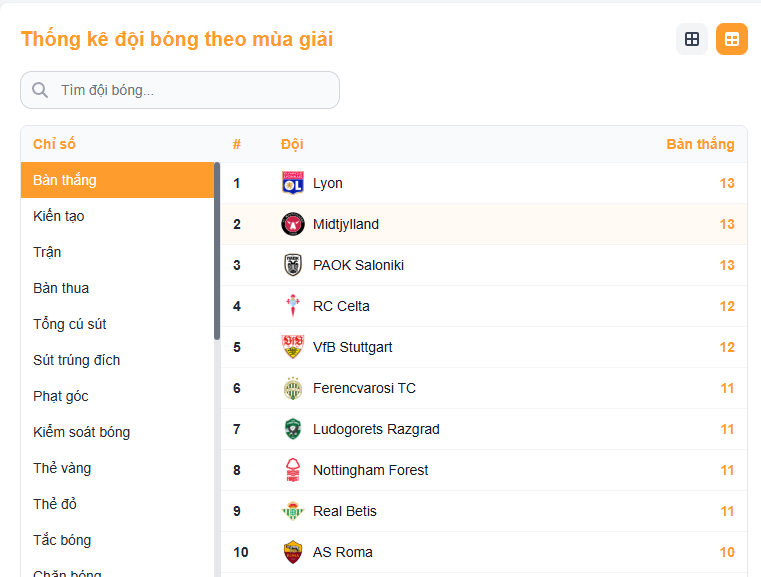This screenshot has height=577, width=761.
Task: Click the Lyon club logo
Action: 292,183
